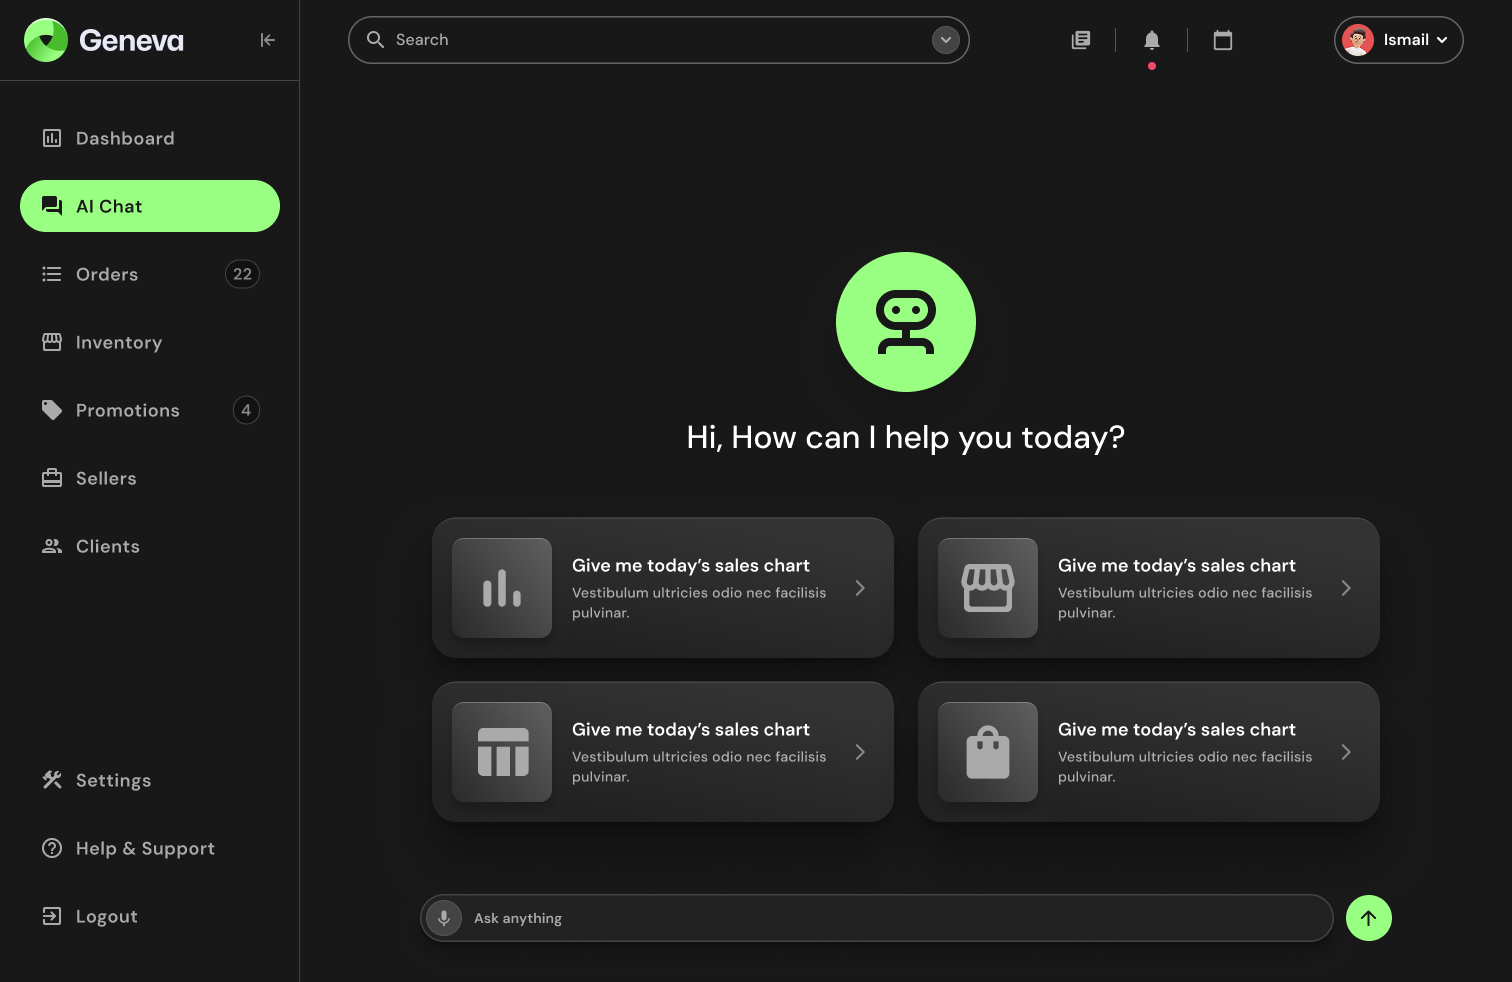Viewport: 1512px width, 982px height.
Task: Open the documents icon near the notifications
Action: pyautogui.click(x=1080, y=39)
